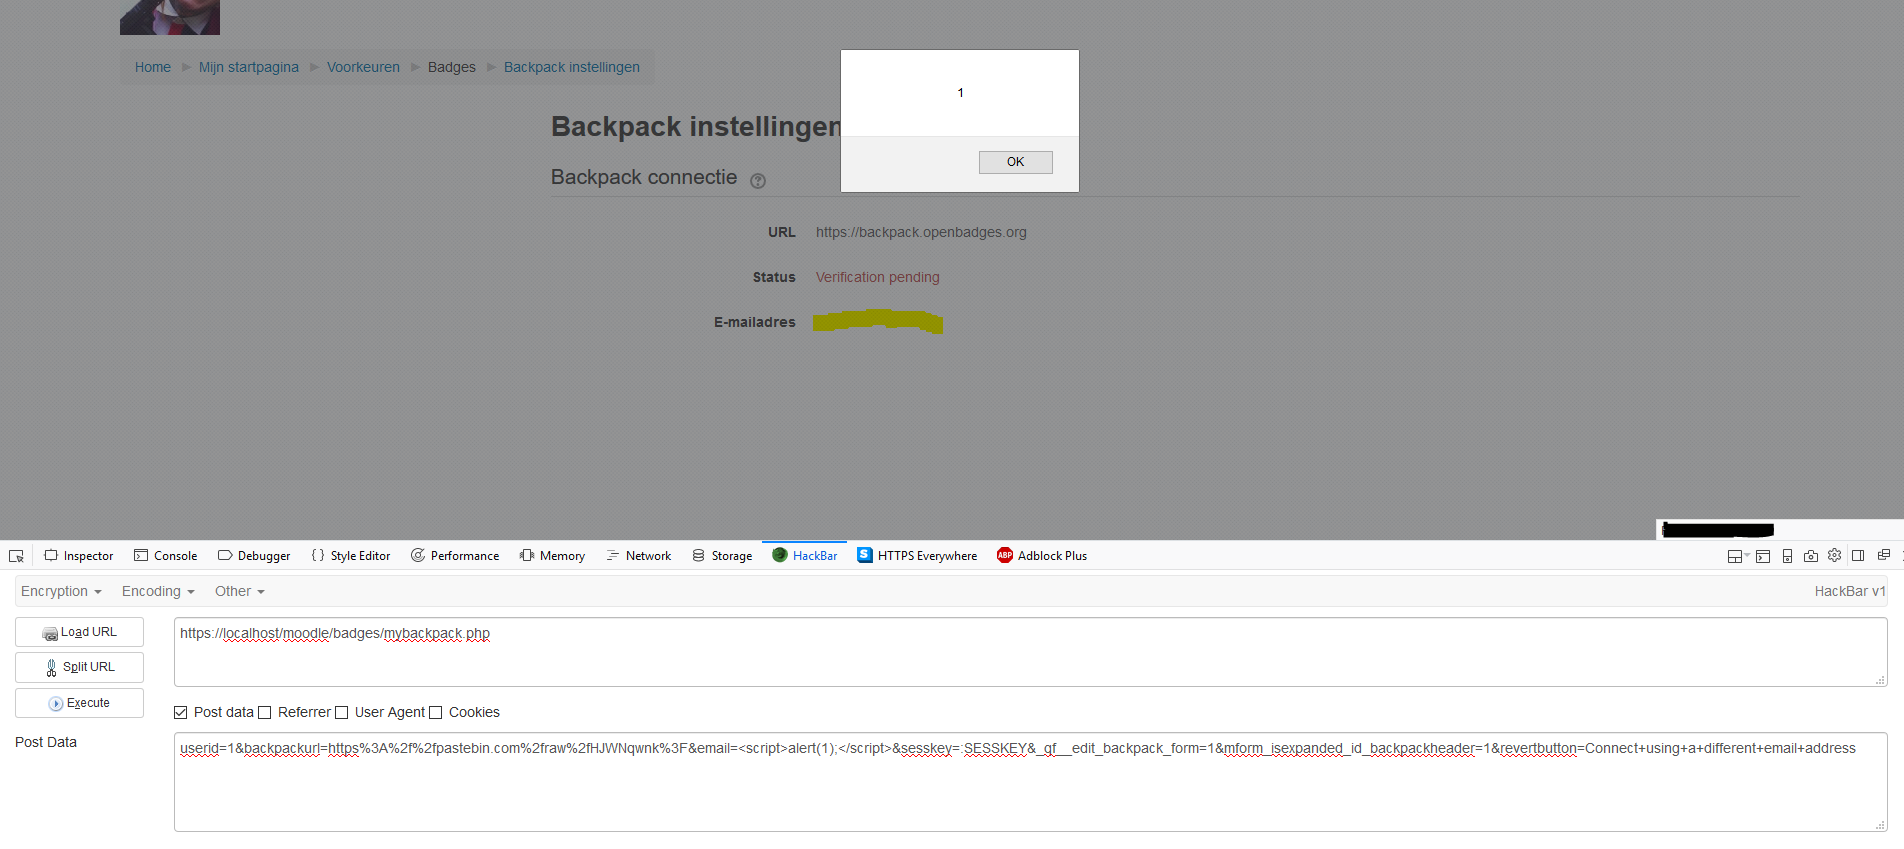
Task: Click the HackBar v1 label
Action: 1850,591
